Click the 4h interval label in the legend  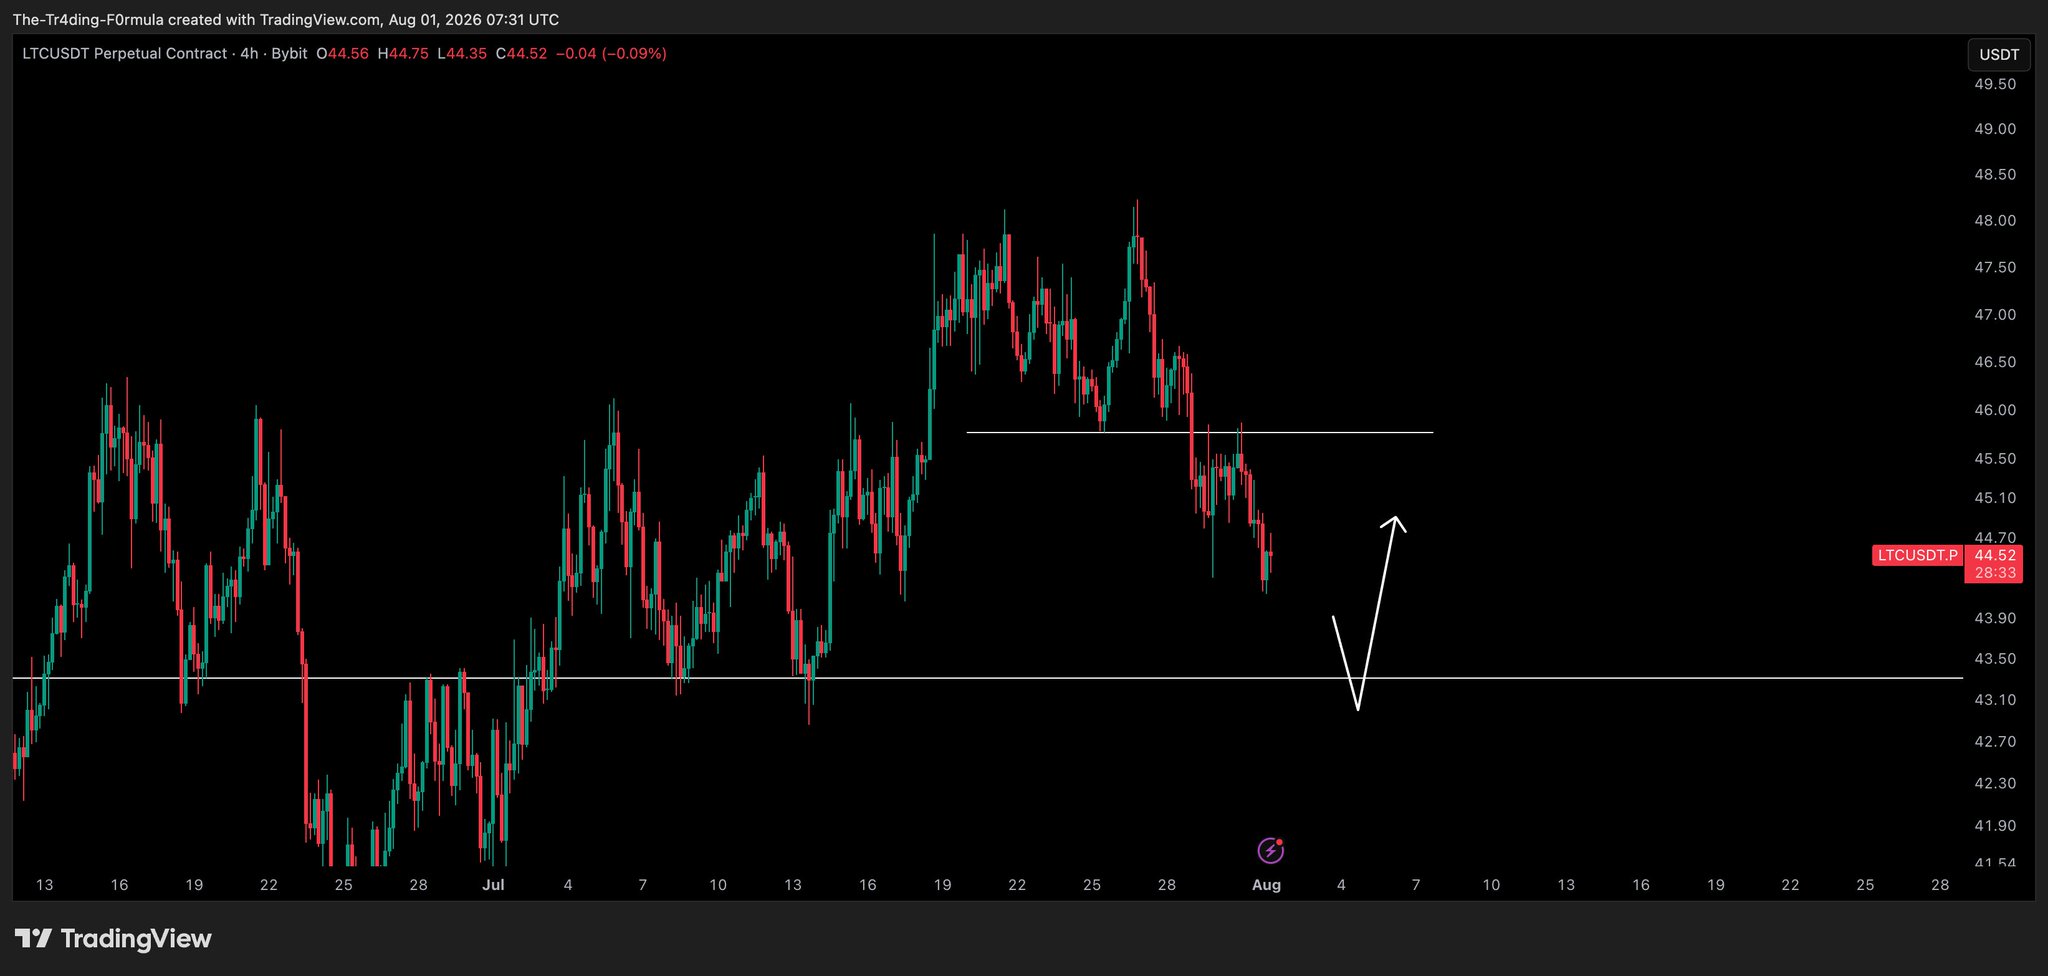tap(249, 54)
